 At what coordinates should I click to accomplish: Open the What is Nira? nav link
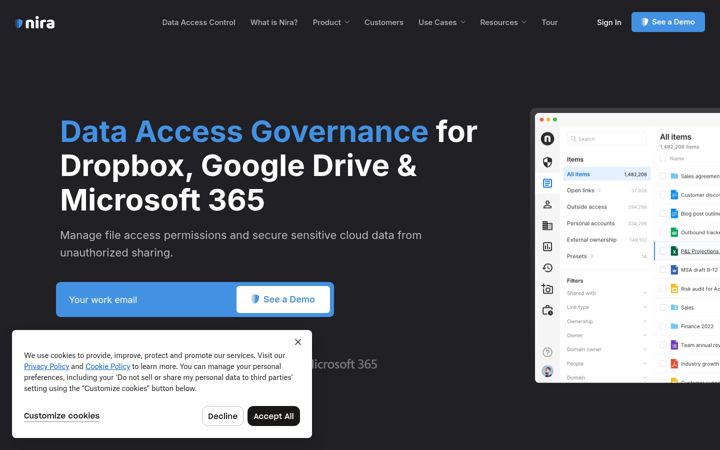274,22
